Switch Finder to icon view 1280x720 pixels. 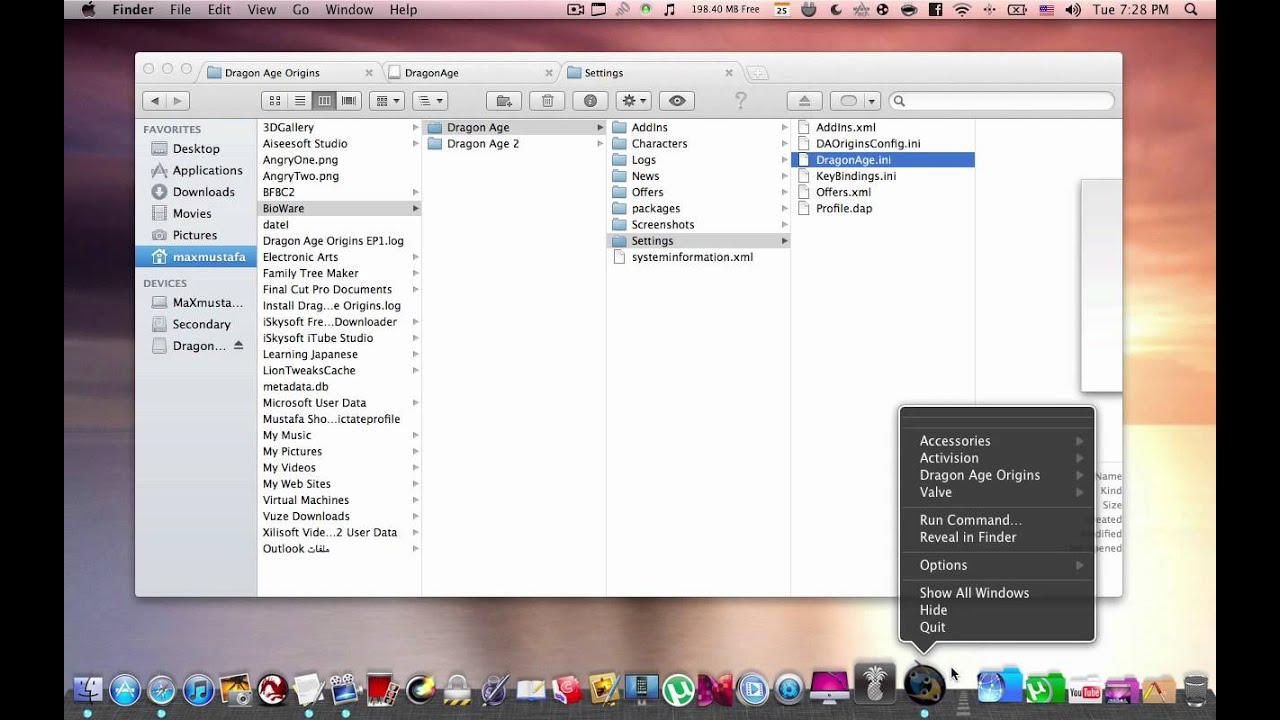click(x=275, y=101)
